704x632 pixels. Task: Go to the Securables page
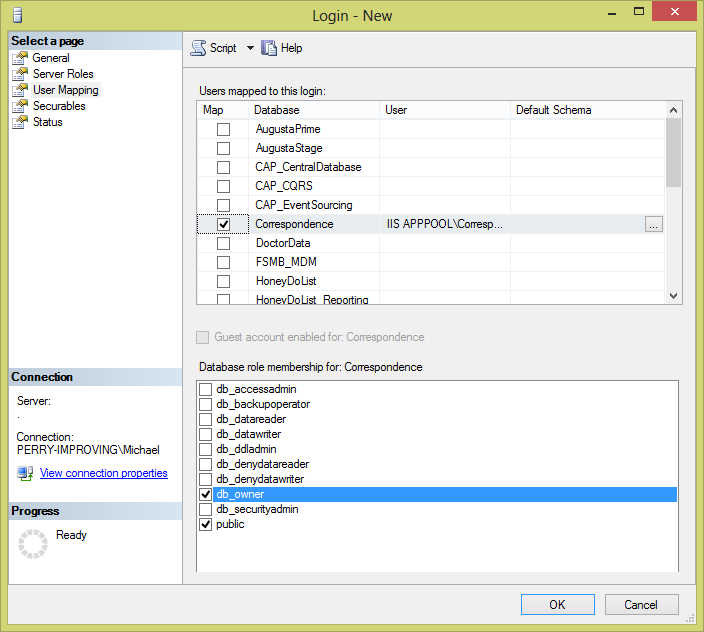(x=58, y=106)
